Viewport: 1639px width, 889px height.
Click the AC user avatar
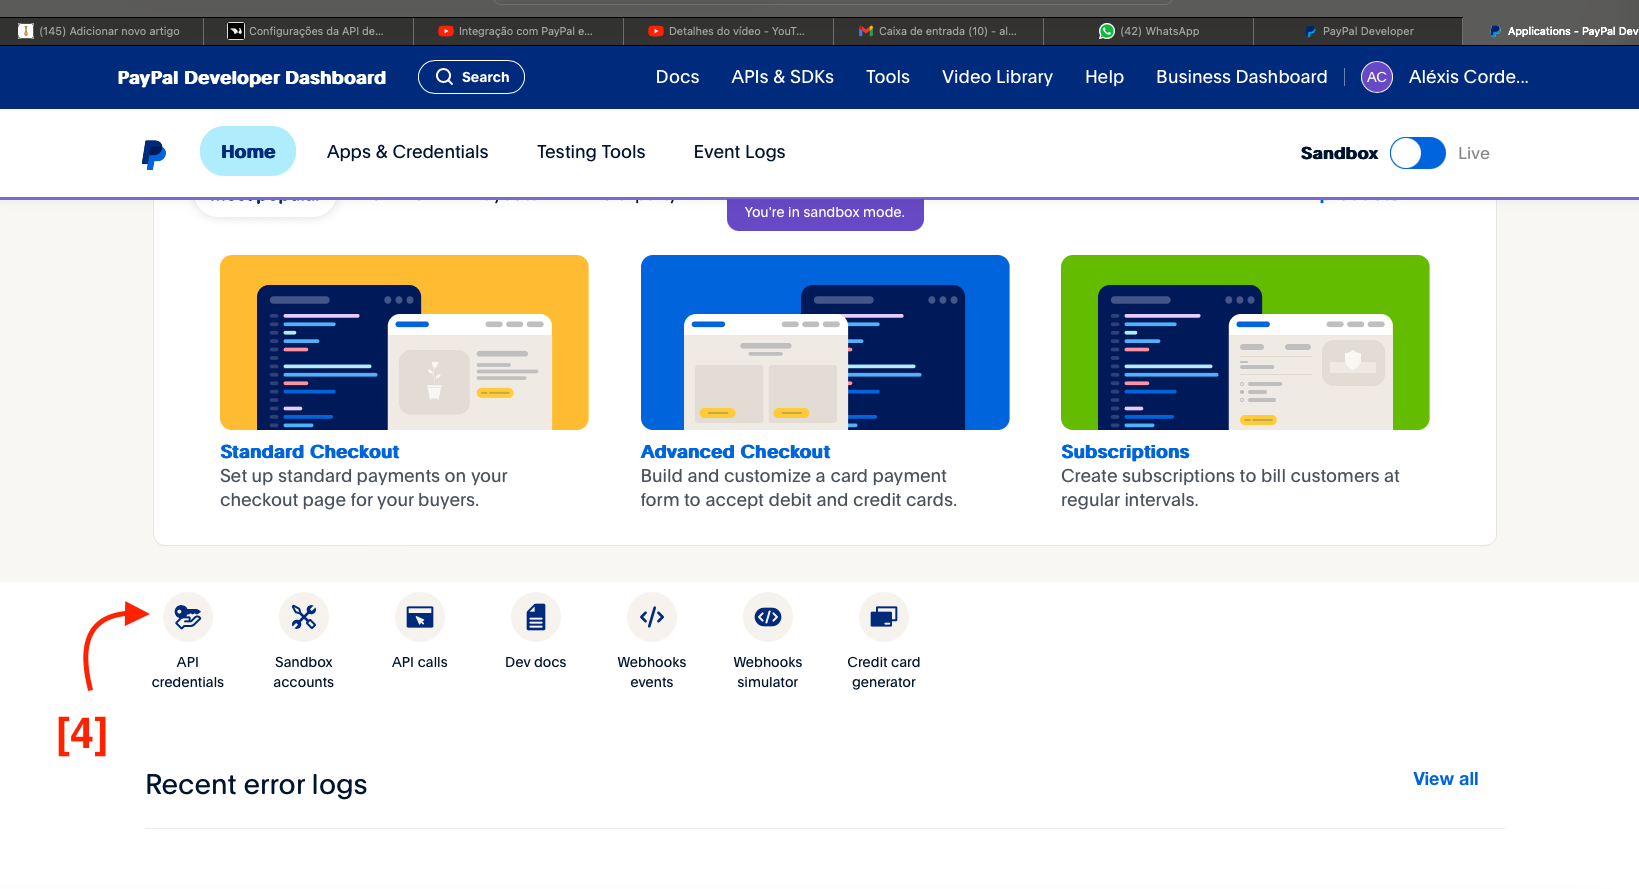click(1377, 77)
